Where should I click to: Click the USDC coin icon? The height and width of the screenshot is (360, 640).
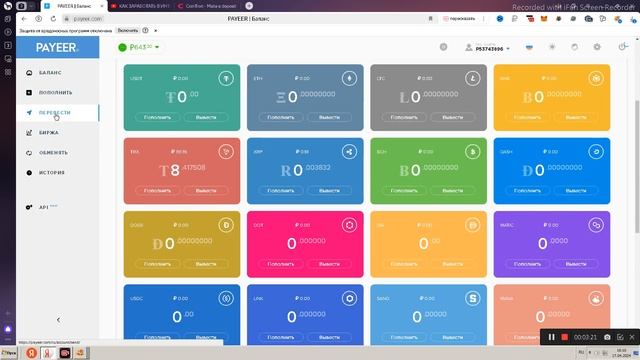pyautogui.click(x=226, y=298)
